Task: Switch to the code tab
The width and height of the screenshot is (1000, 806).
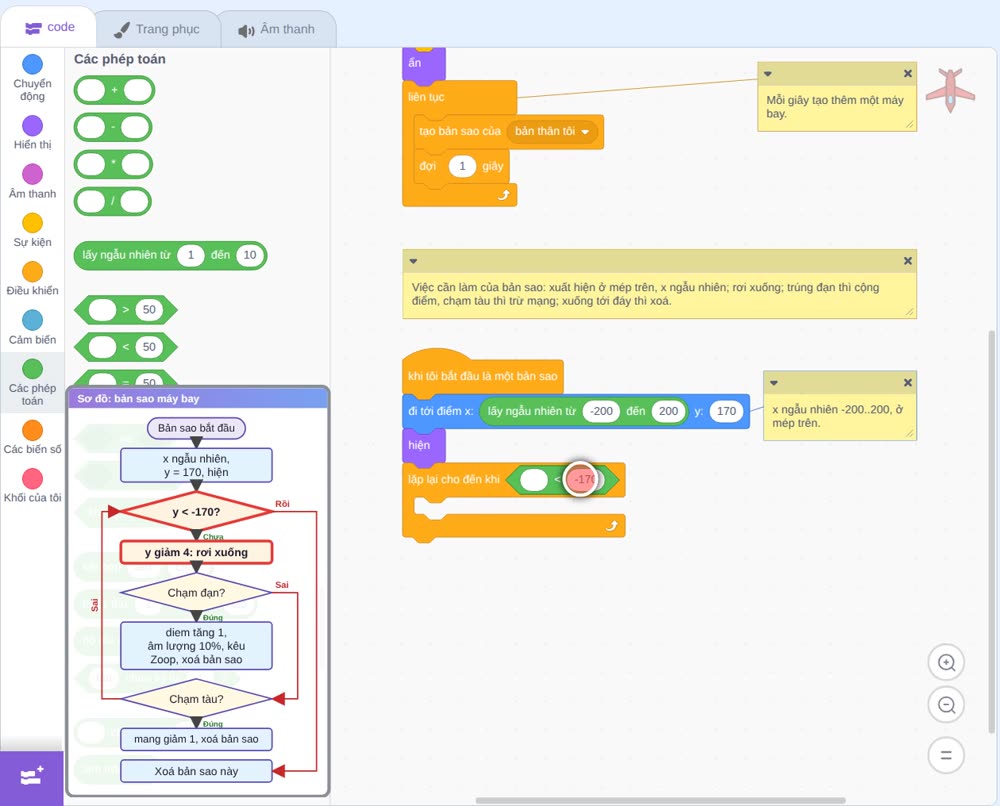Action: coord(49,27)
